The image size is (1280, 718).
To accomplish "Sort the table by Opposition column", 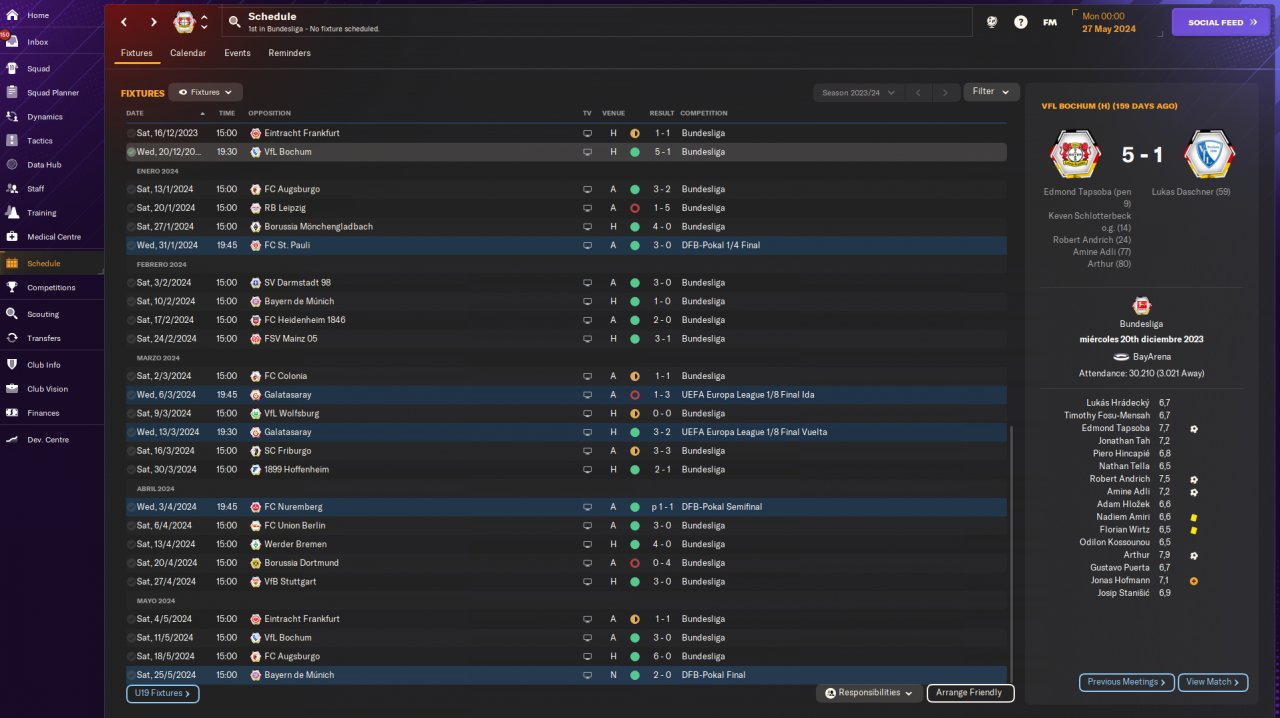I will click(x=270, y=113).
